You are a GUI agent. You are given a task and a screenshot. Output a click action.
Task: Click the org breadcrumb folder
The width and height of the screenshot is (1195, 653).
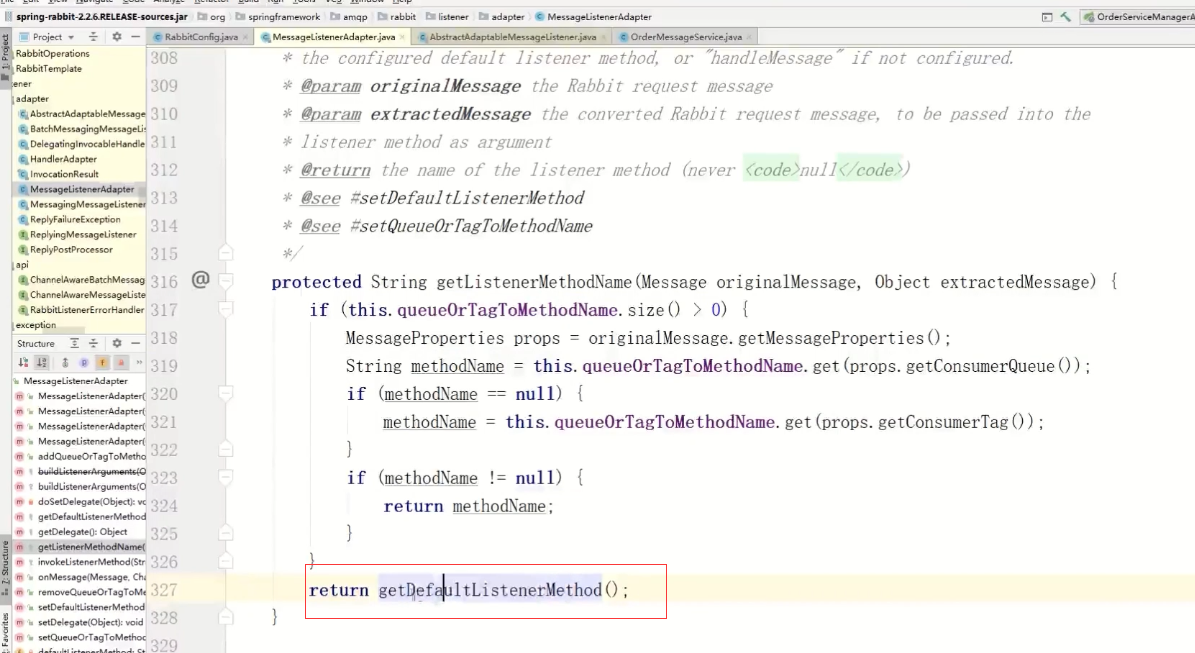coord(212,17)
